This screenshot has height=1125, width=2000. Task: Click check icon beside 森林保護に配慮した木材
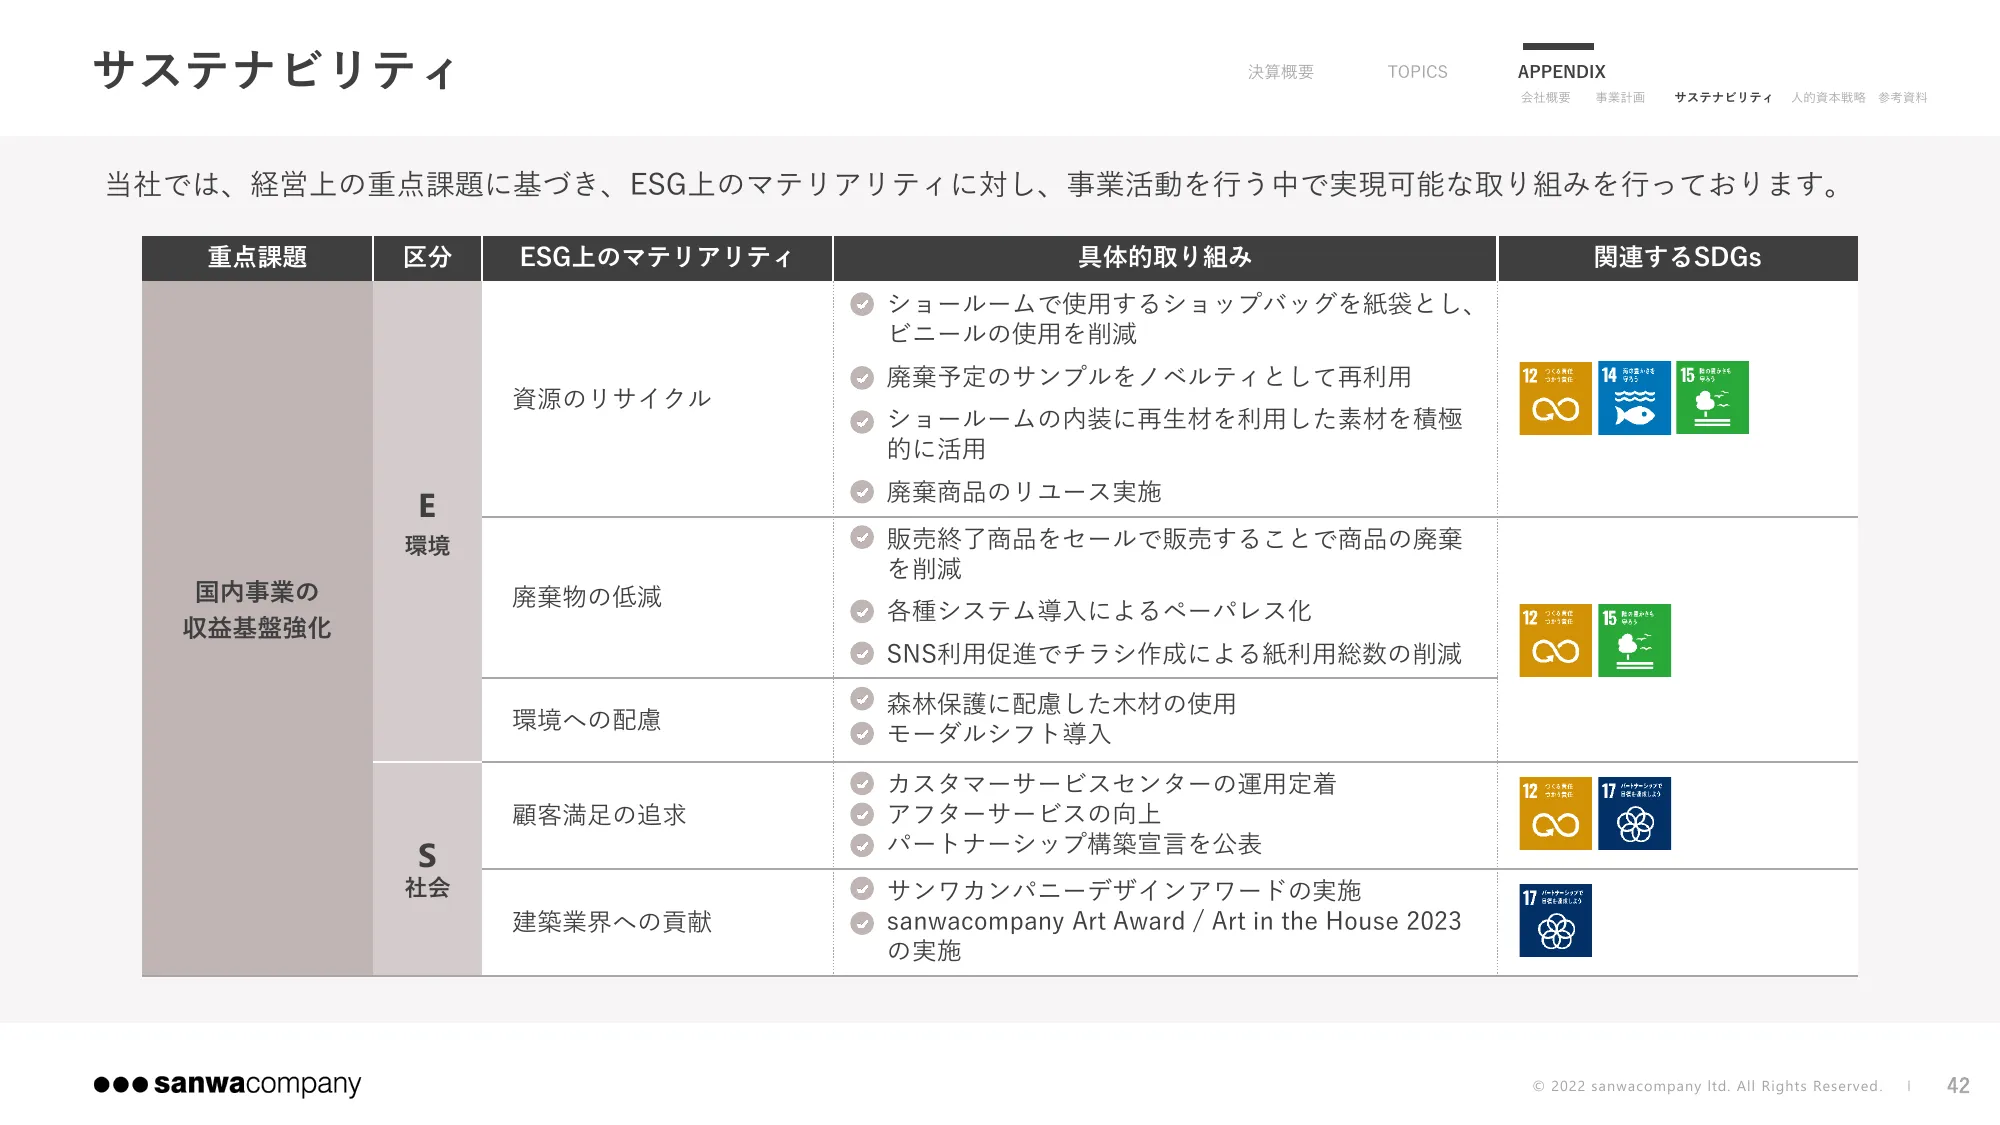pos(862,698)
